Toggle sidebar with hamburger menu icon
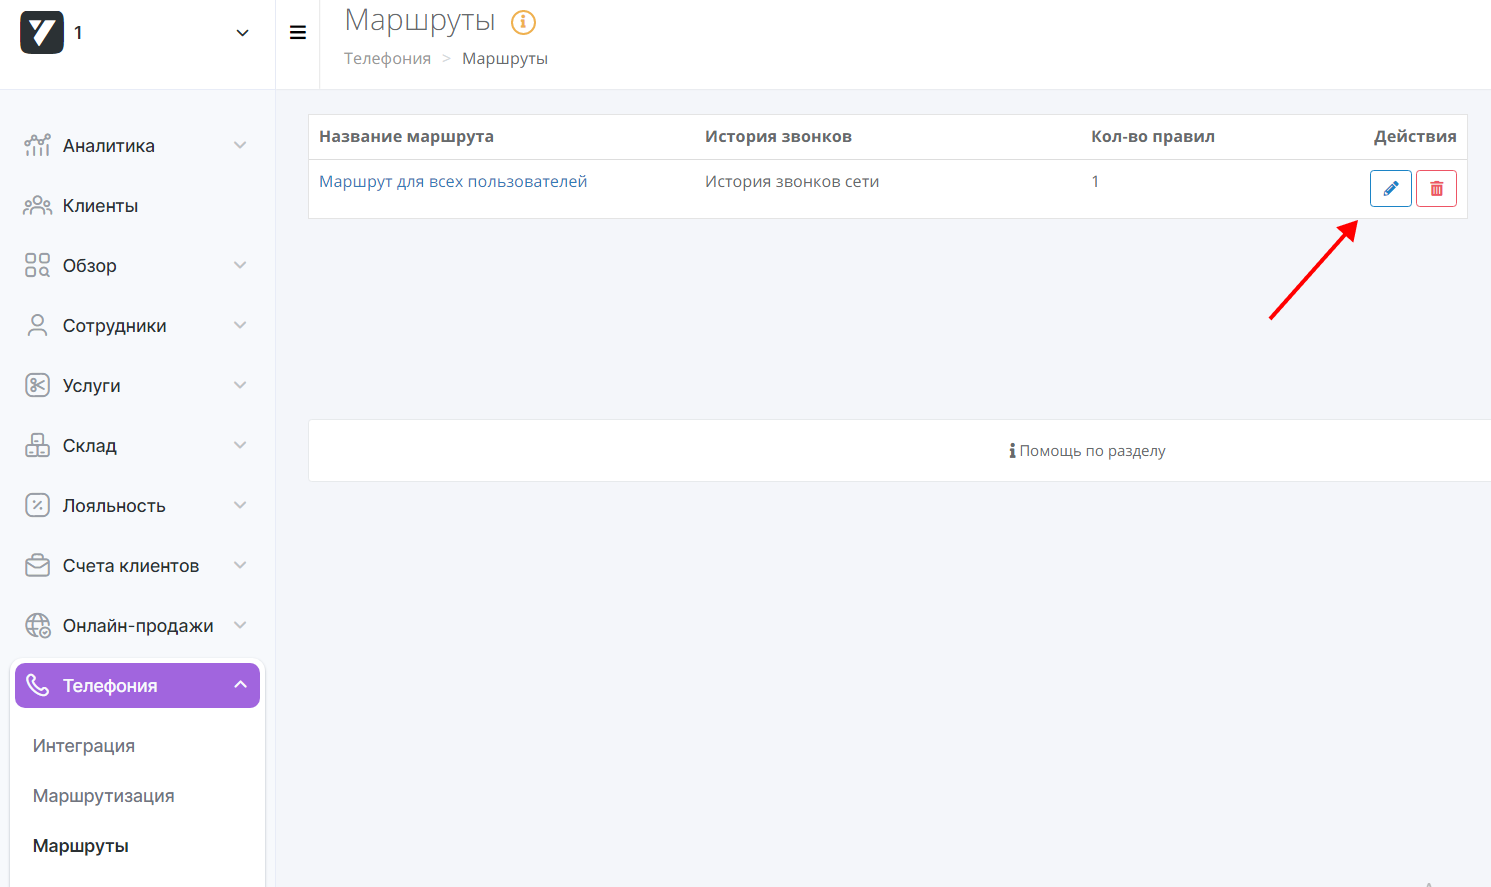Viewport: 1491px width, 887px height. (x=297, y=33)
